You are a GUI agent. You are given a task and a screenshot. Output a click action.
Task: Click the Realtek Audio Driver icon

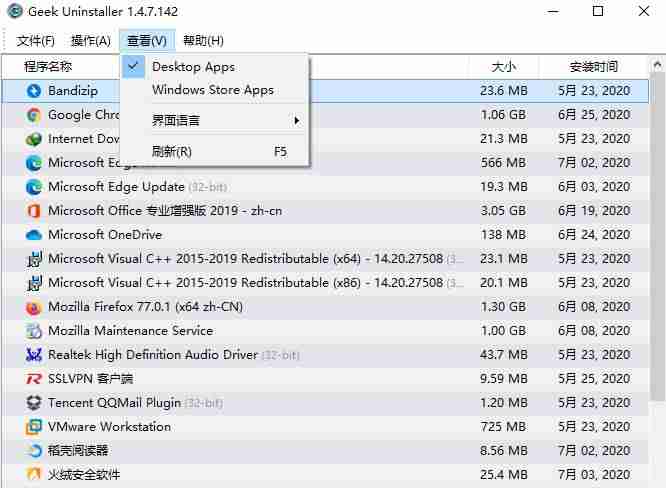click(34, 355)
